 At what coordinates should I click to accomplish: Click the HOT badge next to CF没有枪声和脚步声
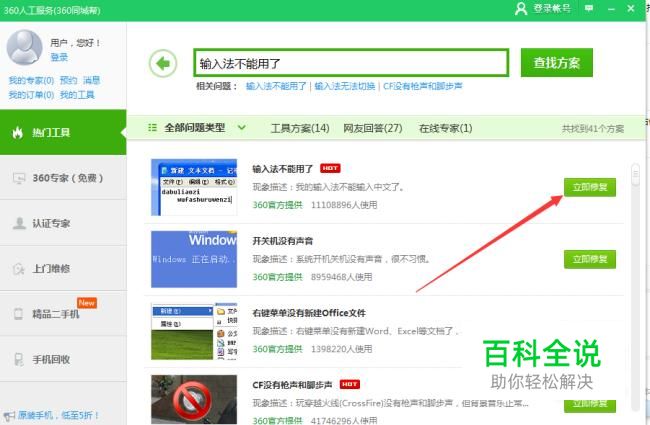[x=349, y=384]
